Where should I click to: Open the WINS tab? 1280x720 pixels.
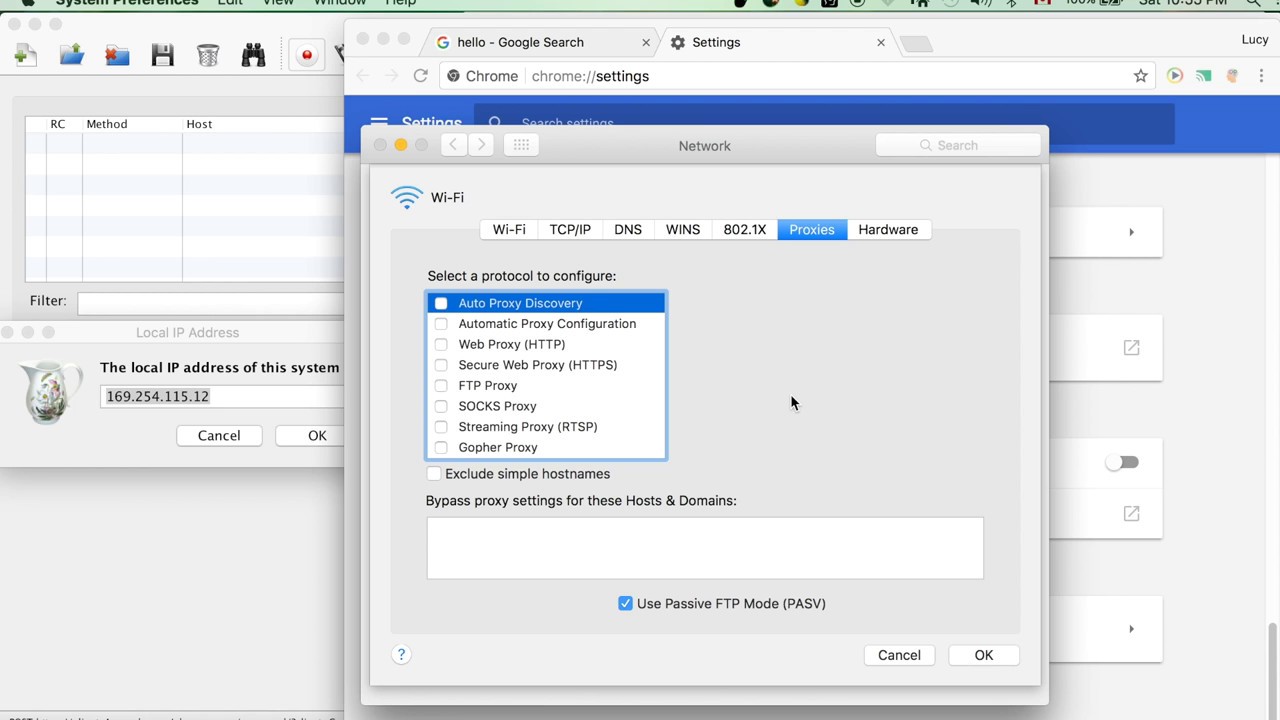coord(683,229)
